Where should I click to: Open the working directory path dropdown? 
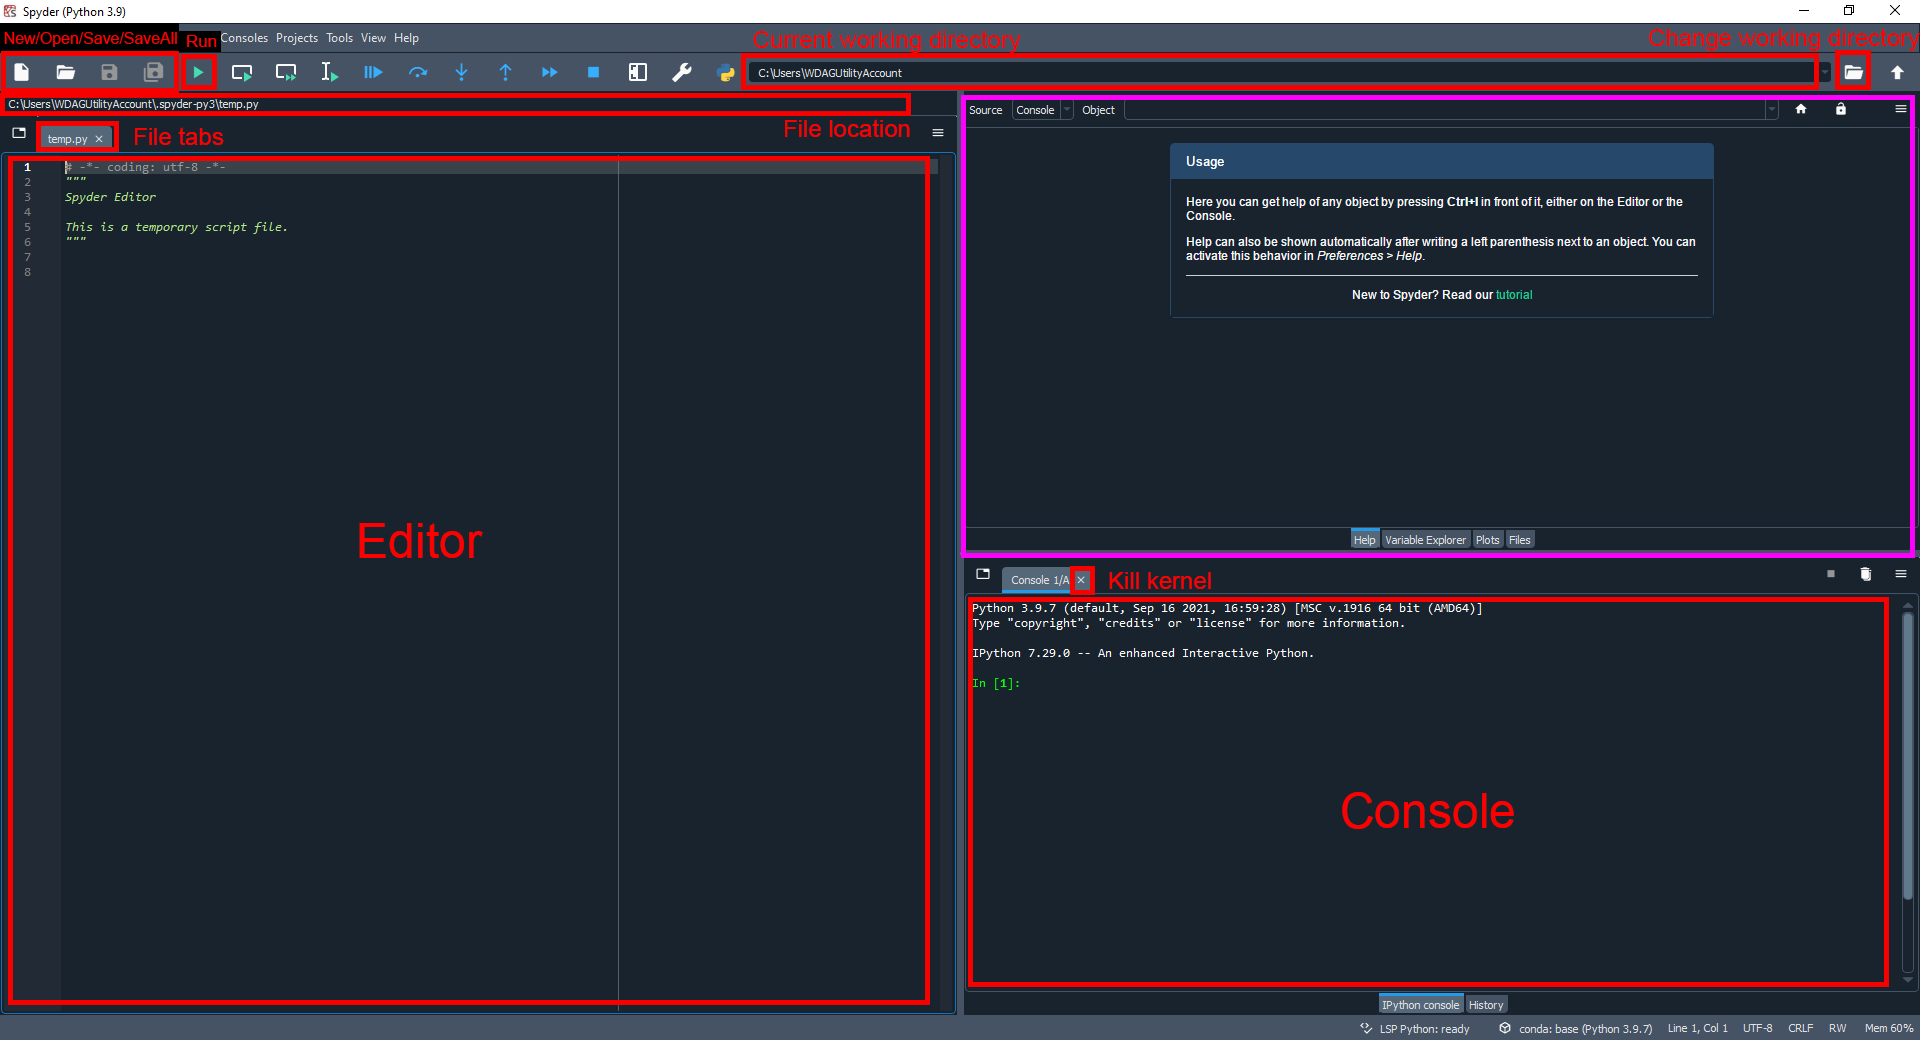[1825, 72]
